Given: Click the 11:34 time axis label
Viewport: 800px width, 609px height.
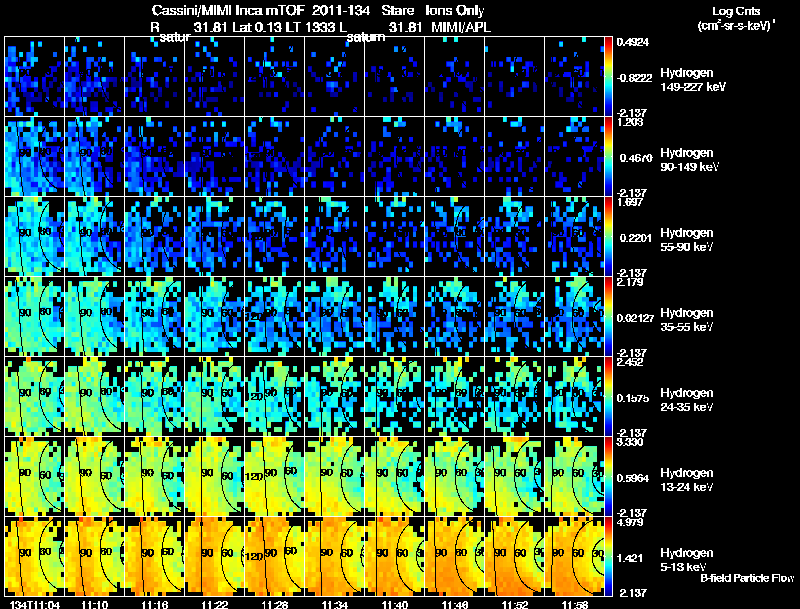Looking at the screenshot, I should (335, 604).
